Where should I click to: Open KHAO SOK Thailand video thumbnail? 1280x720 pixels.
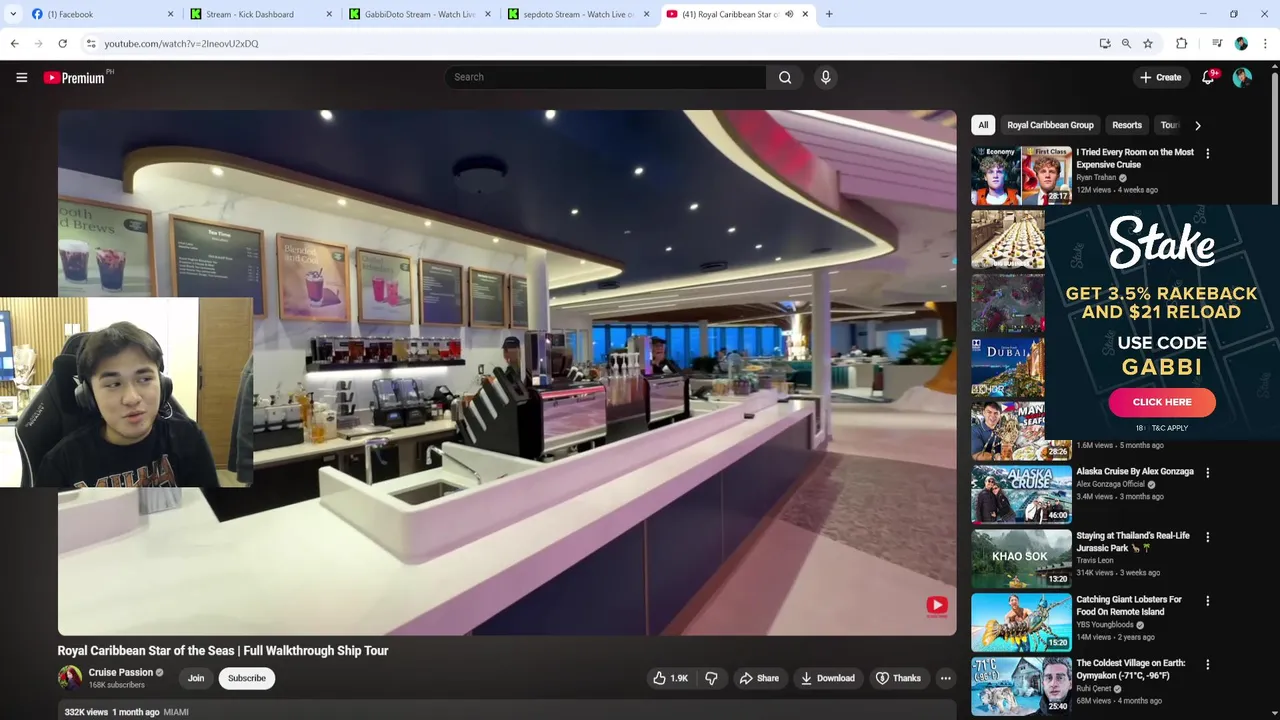[1021, 558]
